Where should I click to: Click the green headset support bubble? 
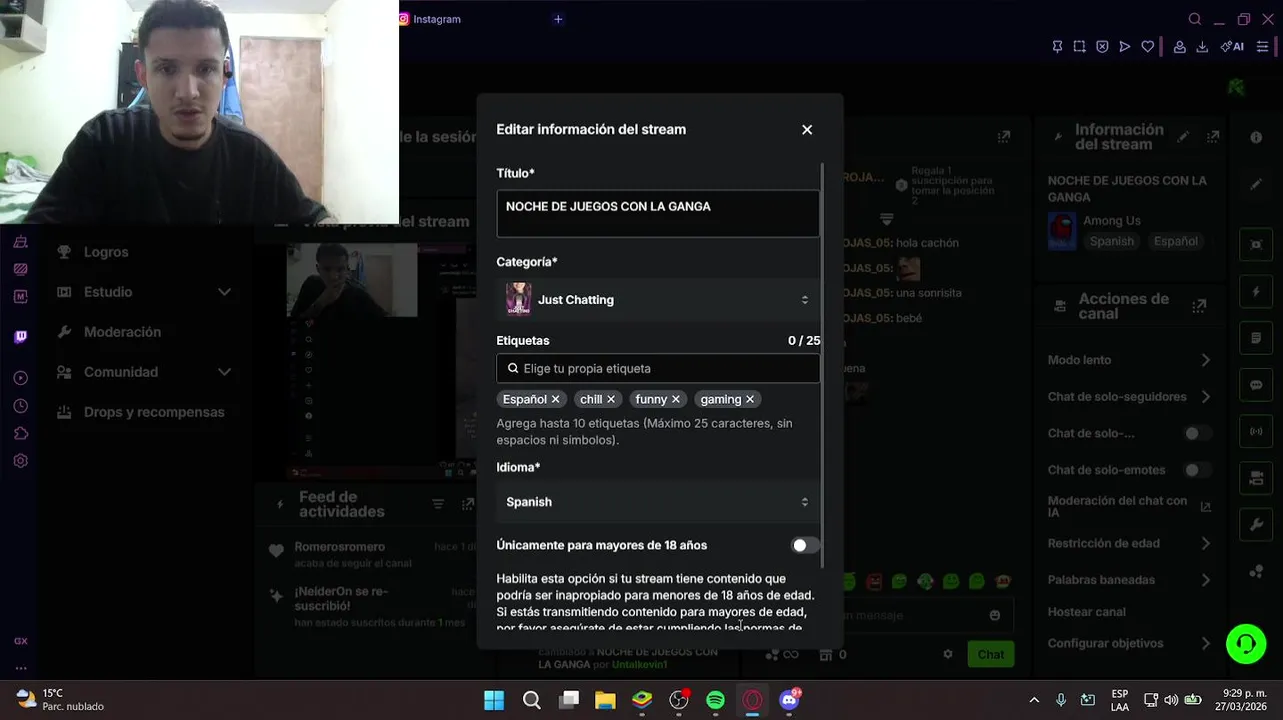pos(1246,643)
